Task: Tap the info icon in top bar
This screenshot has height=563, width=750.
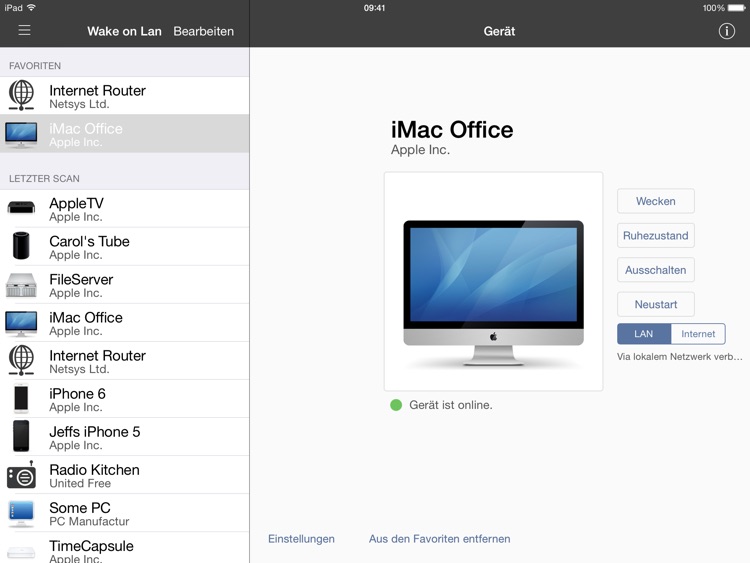Action: click(x=727, y=31)
